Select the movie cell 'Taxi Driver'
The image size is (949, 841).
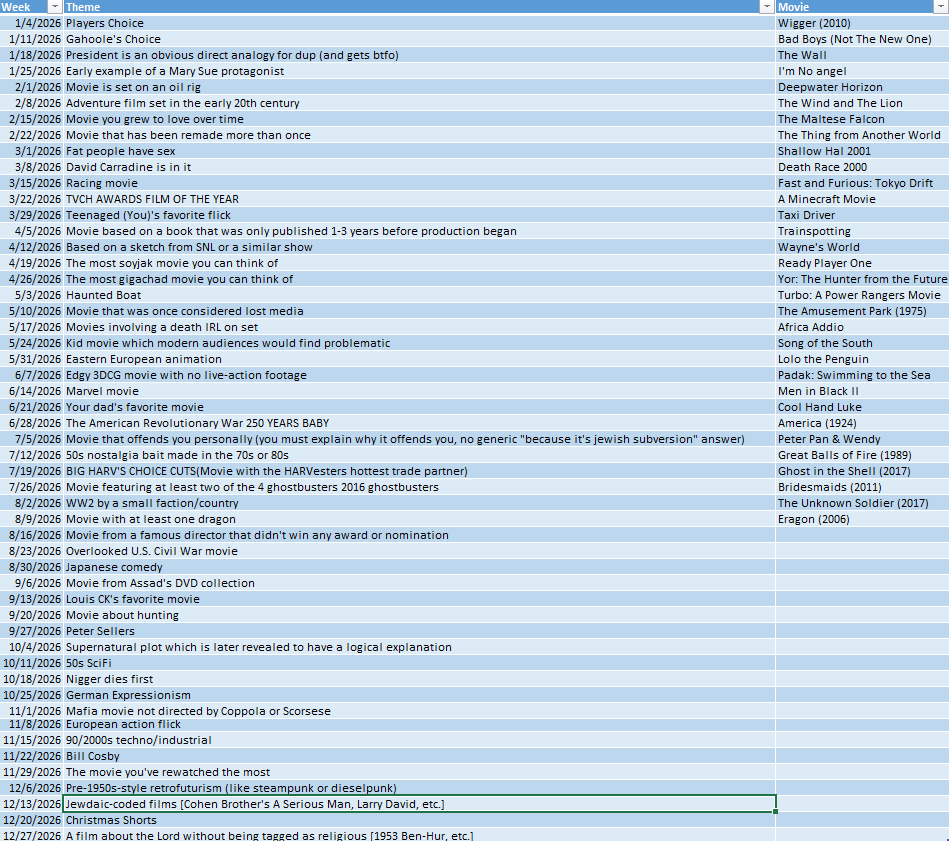pyautogui.click(x=862, y=215)
